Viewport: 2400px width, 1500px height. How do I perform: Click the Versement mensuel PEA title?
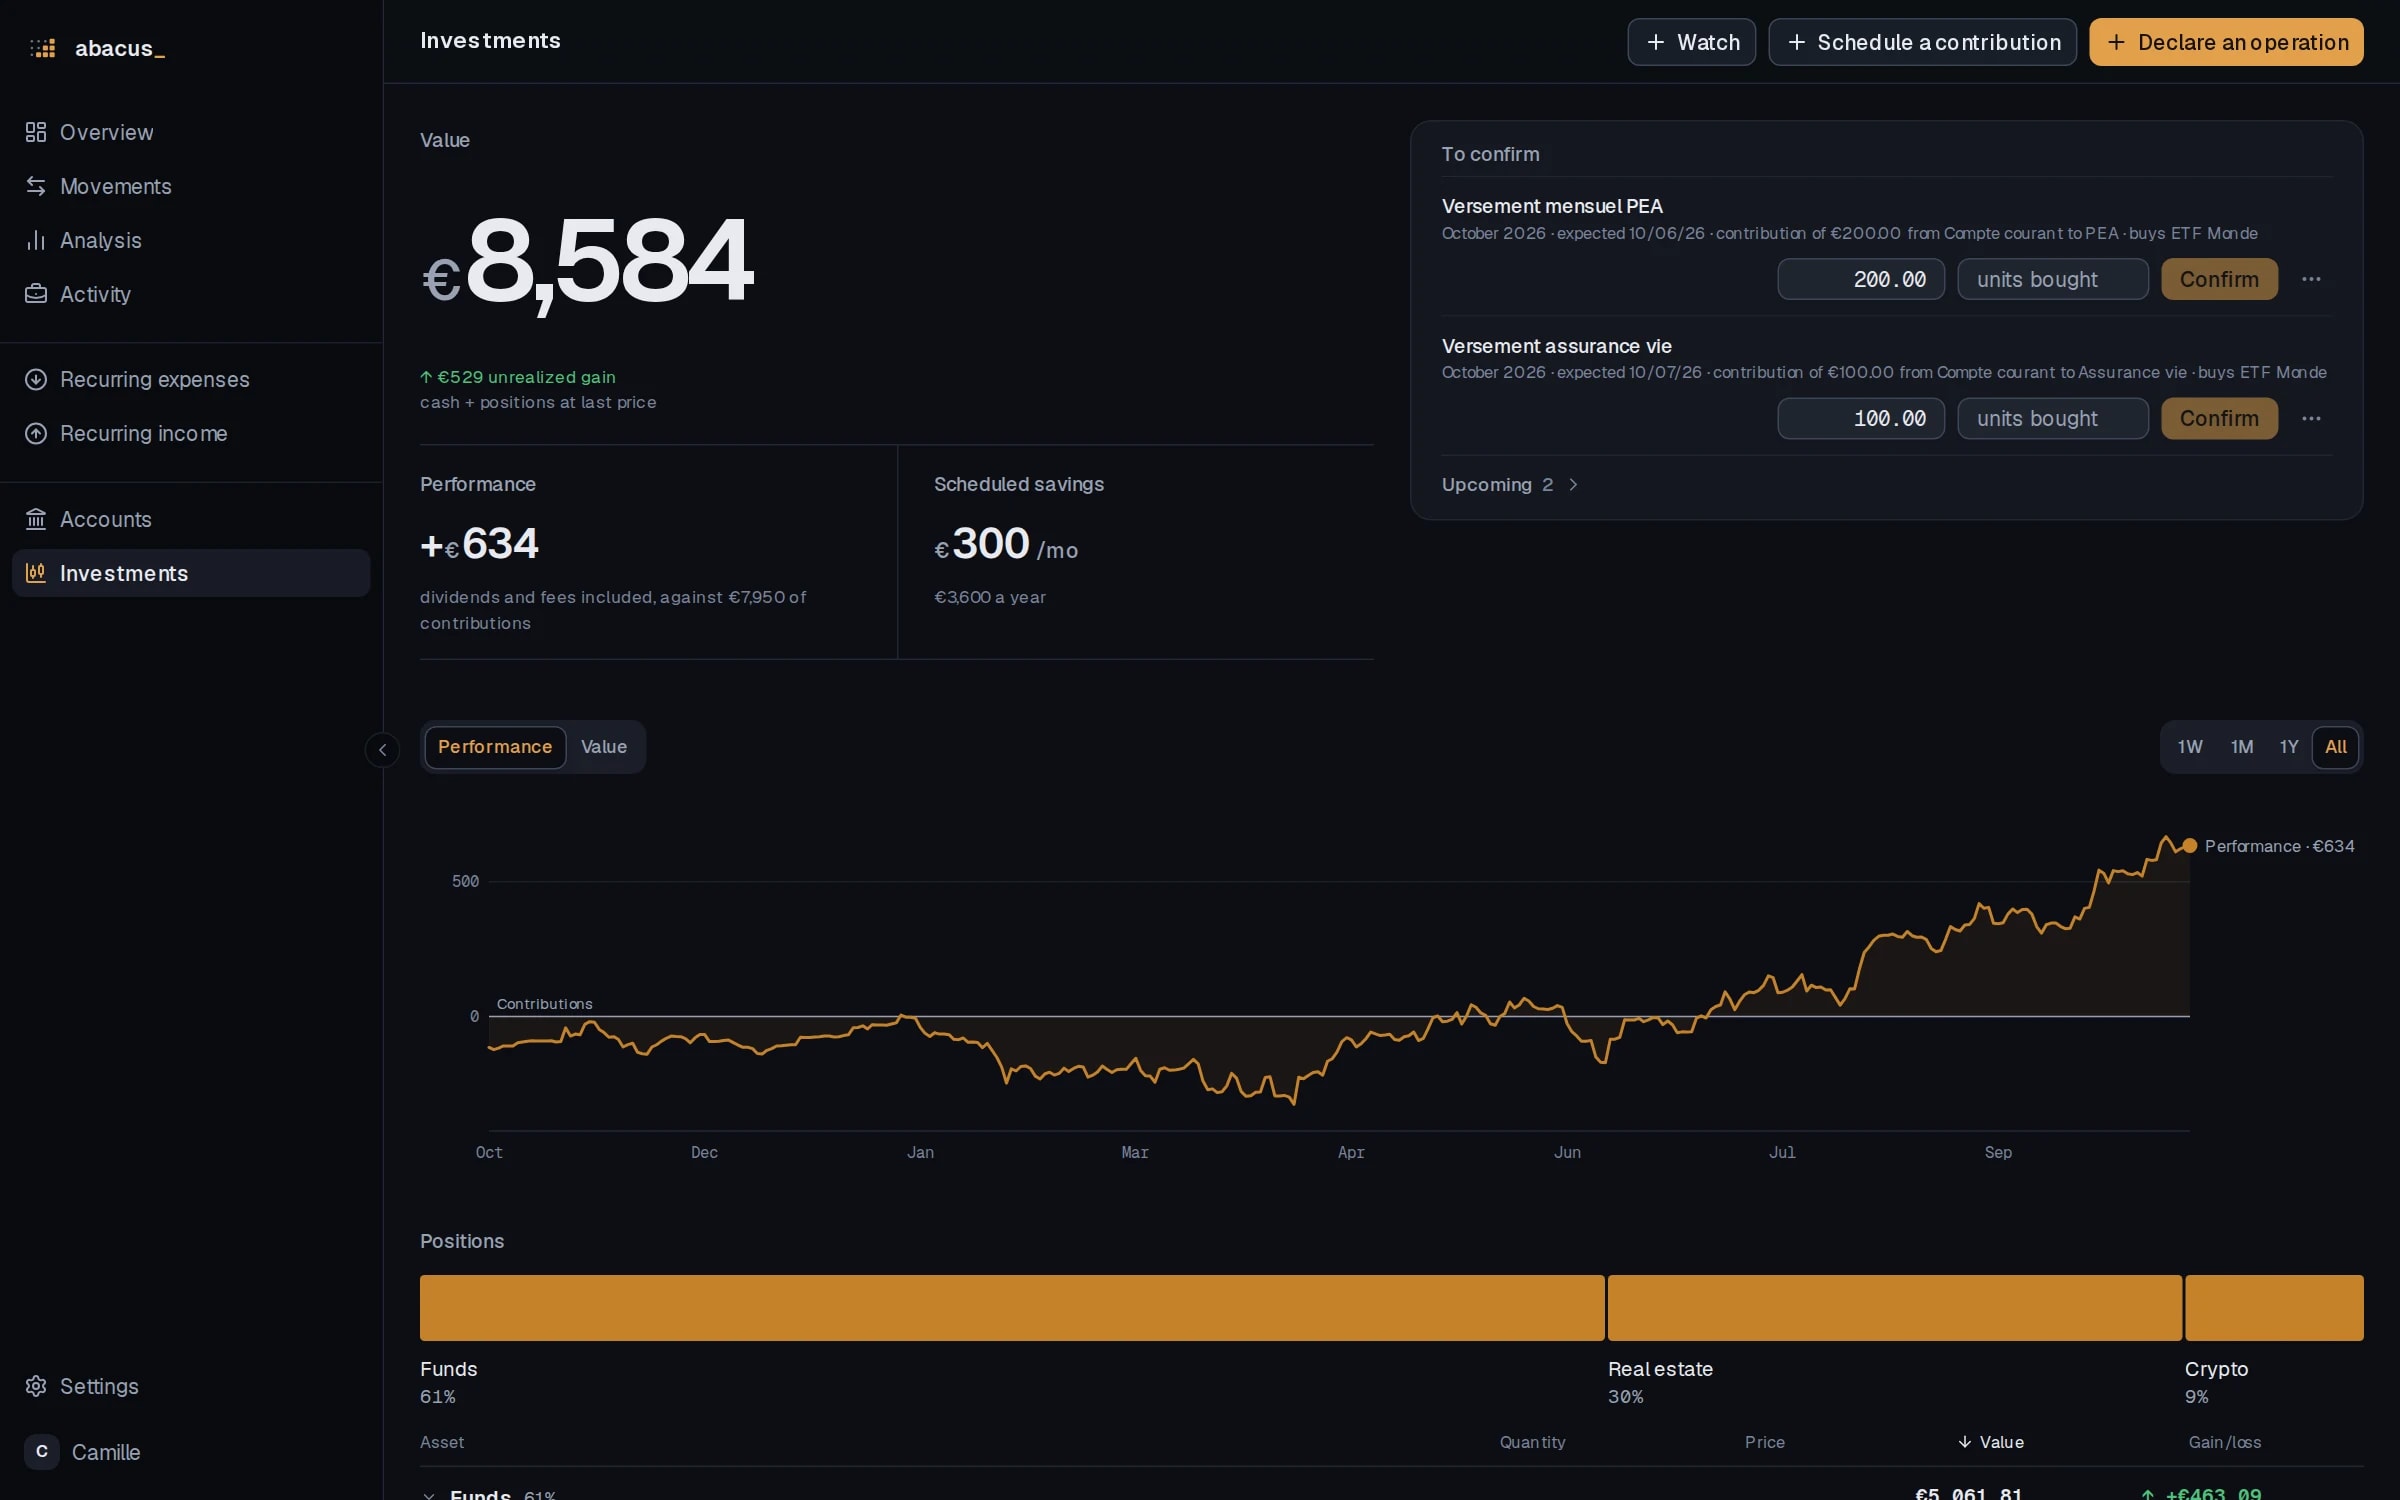pos(1552,206)
